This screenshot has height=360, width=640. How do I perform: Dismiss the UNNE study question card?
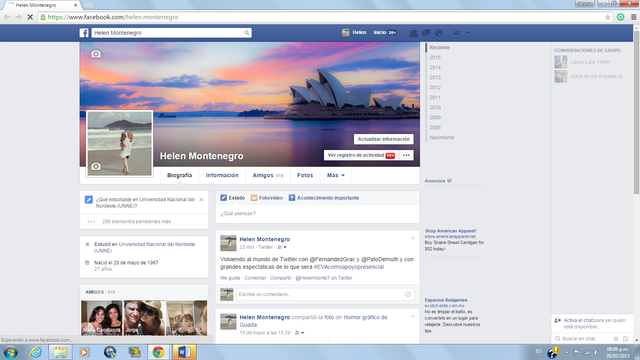click(x=201, y=200)
